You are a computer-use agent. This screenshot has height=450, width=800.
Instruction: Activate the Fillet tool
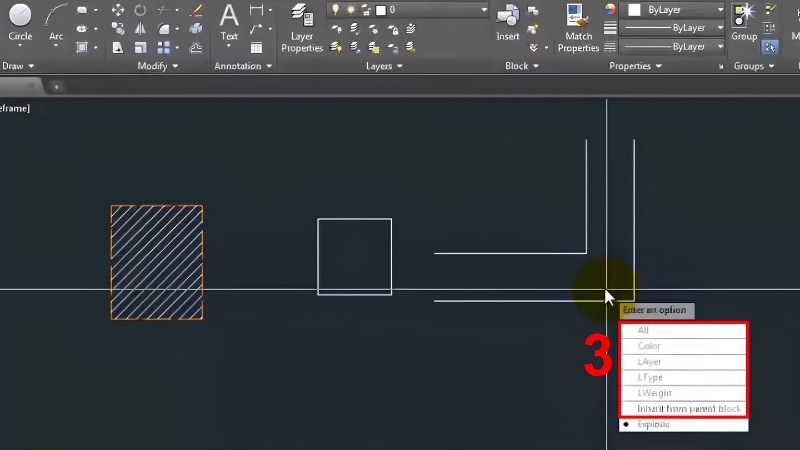click(164, 29)
